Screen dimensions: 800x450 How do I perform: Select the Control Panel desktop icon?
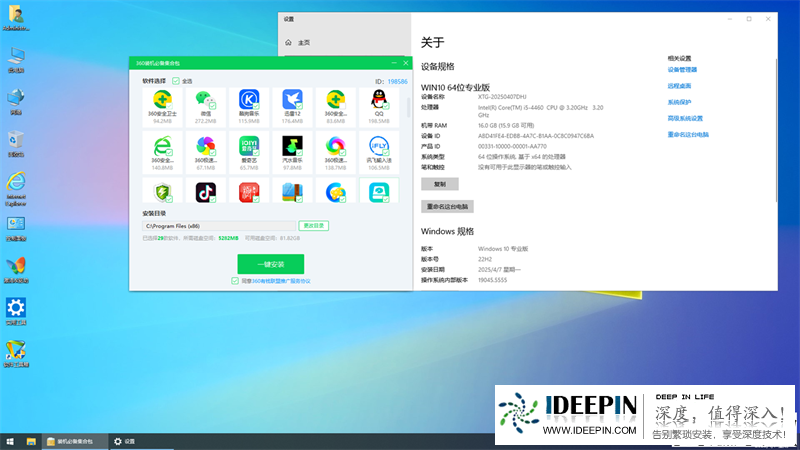pyautogui.click(x=16, y=229)
